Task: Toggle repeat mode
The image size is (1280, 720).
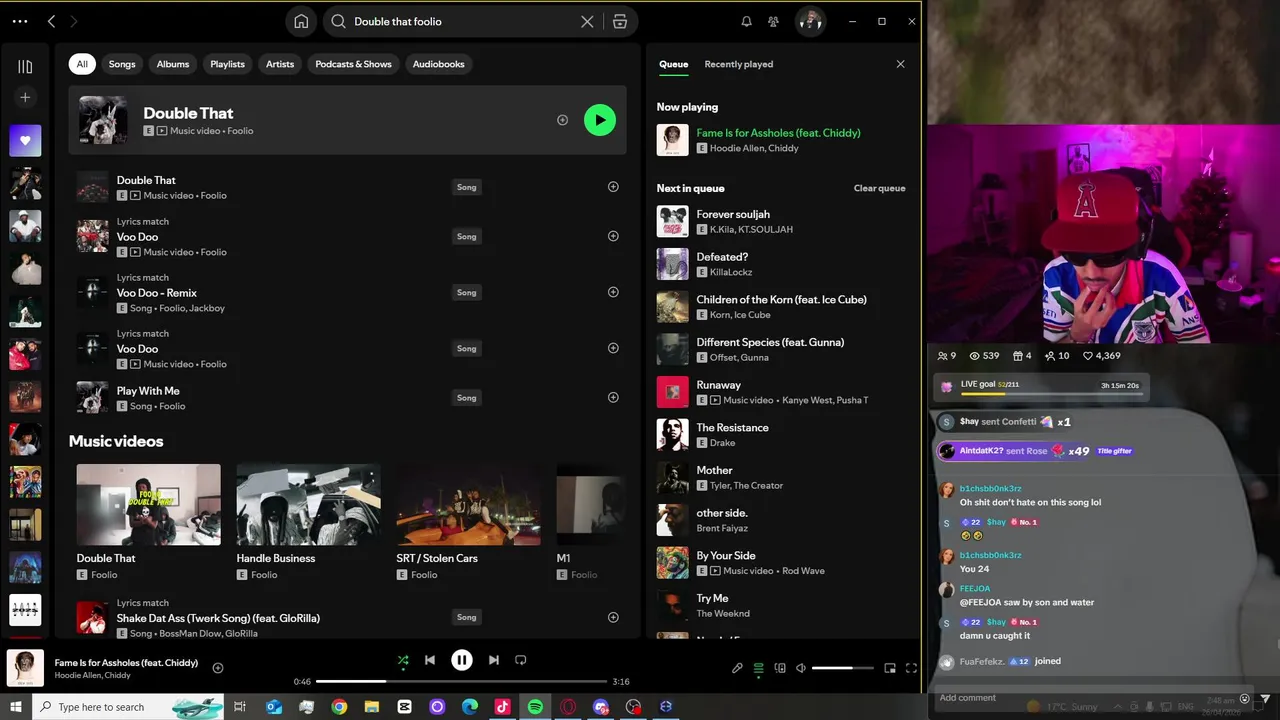Action: tap(520, 660)
